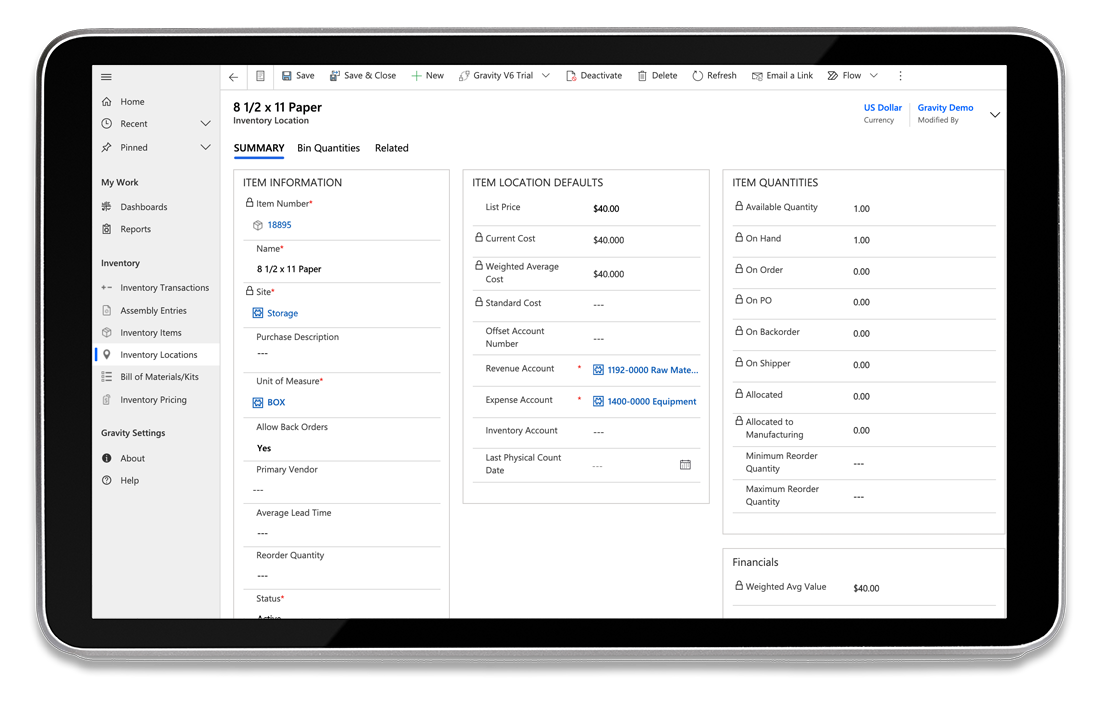
Task: Switch to the SUMMARY tab
Action: (x=259, y=148)
